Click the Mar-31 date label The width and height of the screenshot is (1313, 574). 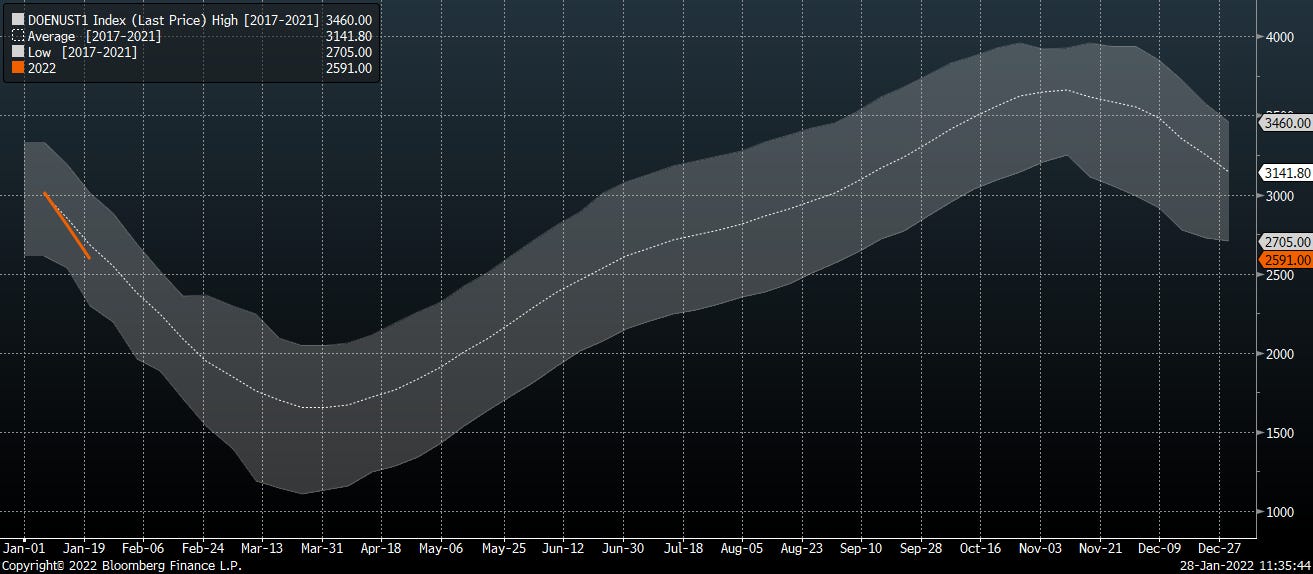pos(320,549)
